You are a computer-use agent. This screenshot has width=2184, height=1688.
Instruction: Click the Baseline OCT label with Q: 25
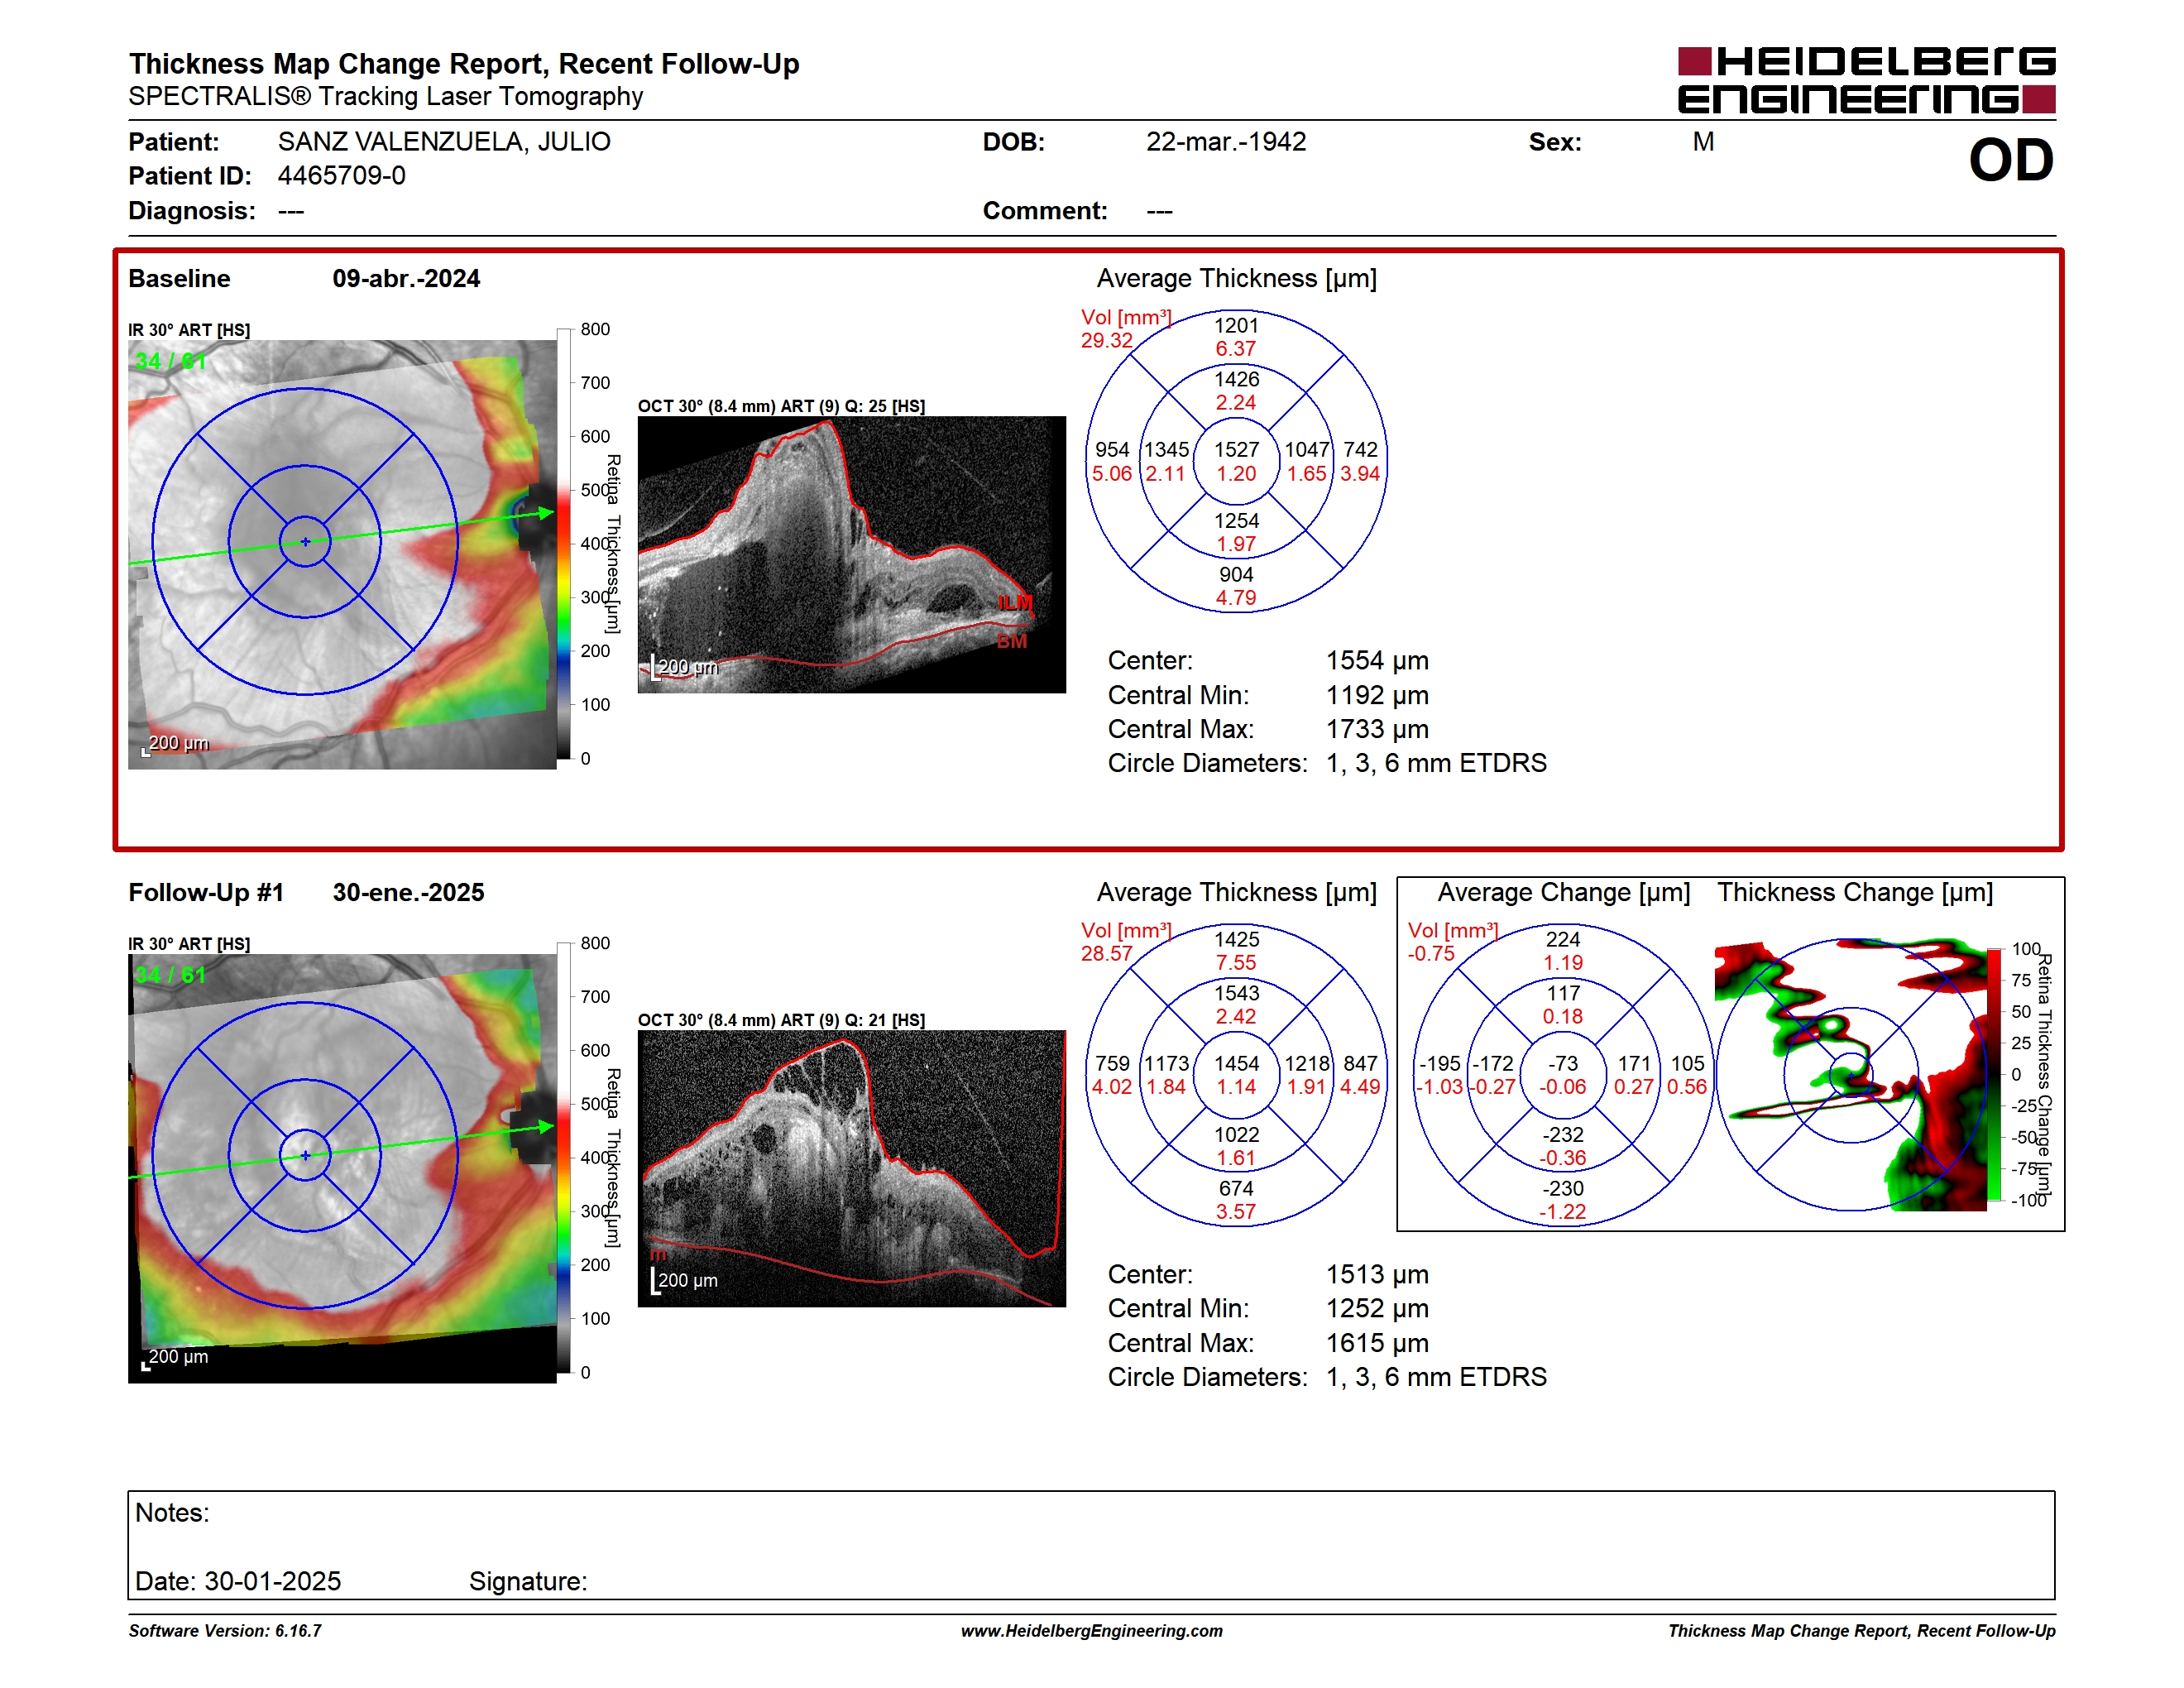coord(781,406)
